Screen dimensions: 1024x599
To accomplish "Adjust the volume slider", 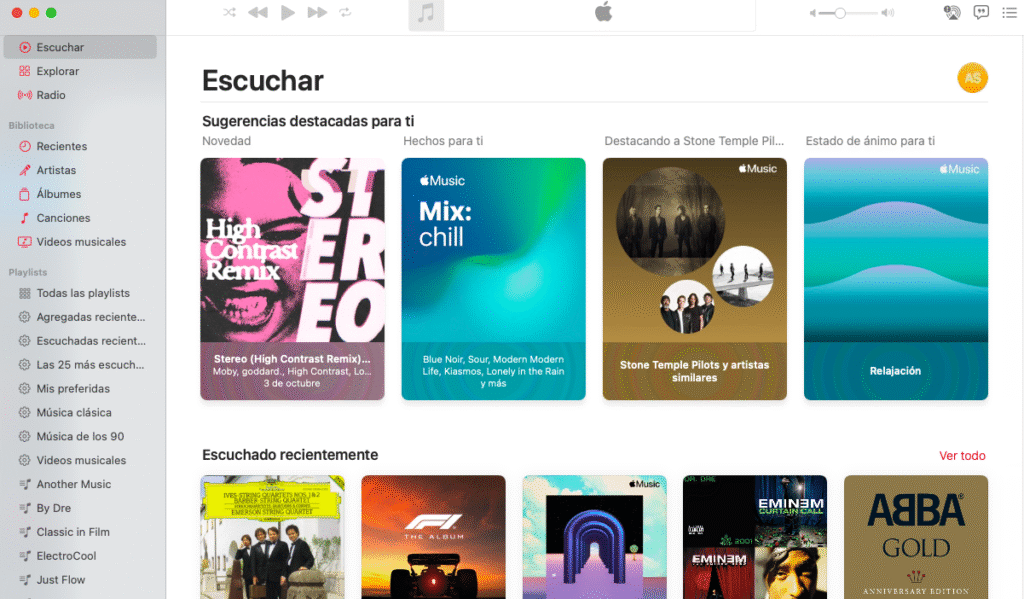I will click(x=841, y=13).
